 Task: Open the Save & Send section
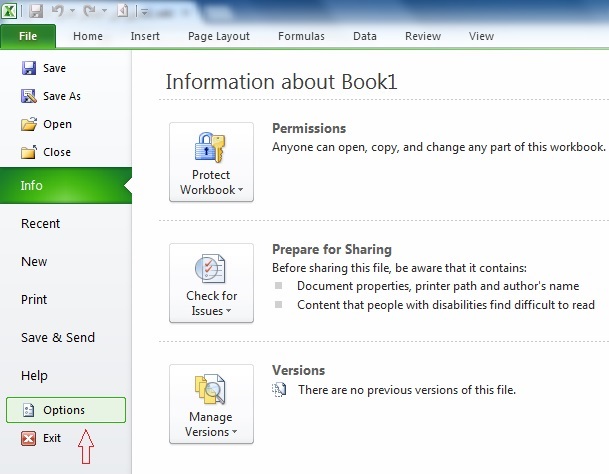tap(58, 338)
